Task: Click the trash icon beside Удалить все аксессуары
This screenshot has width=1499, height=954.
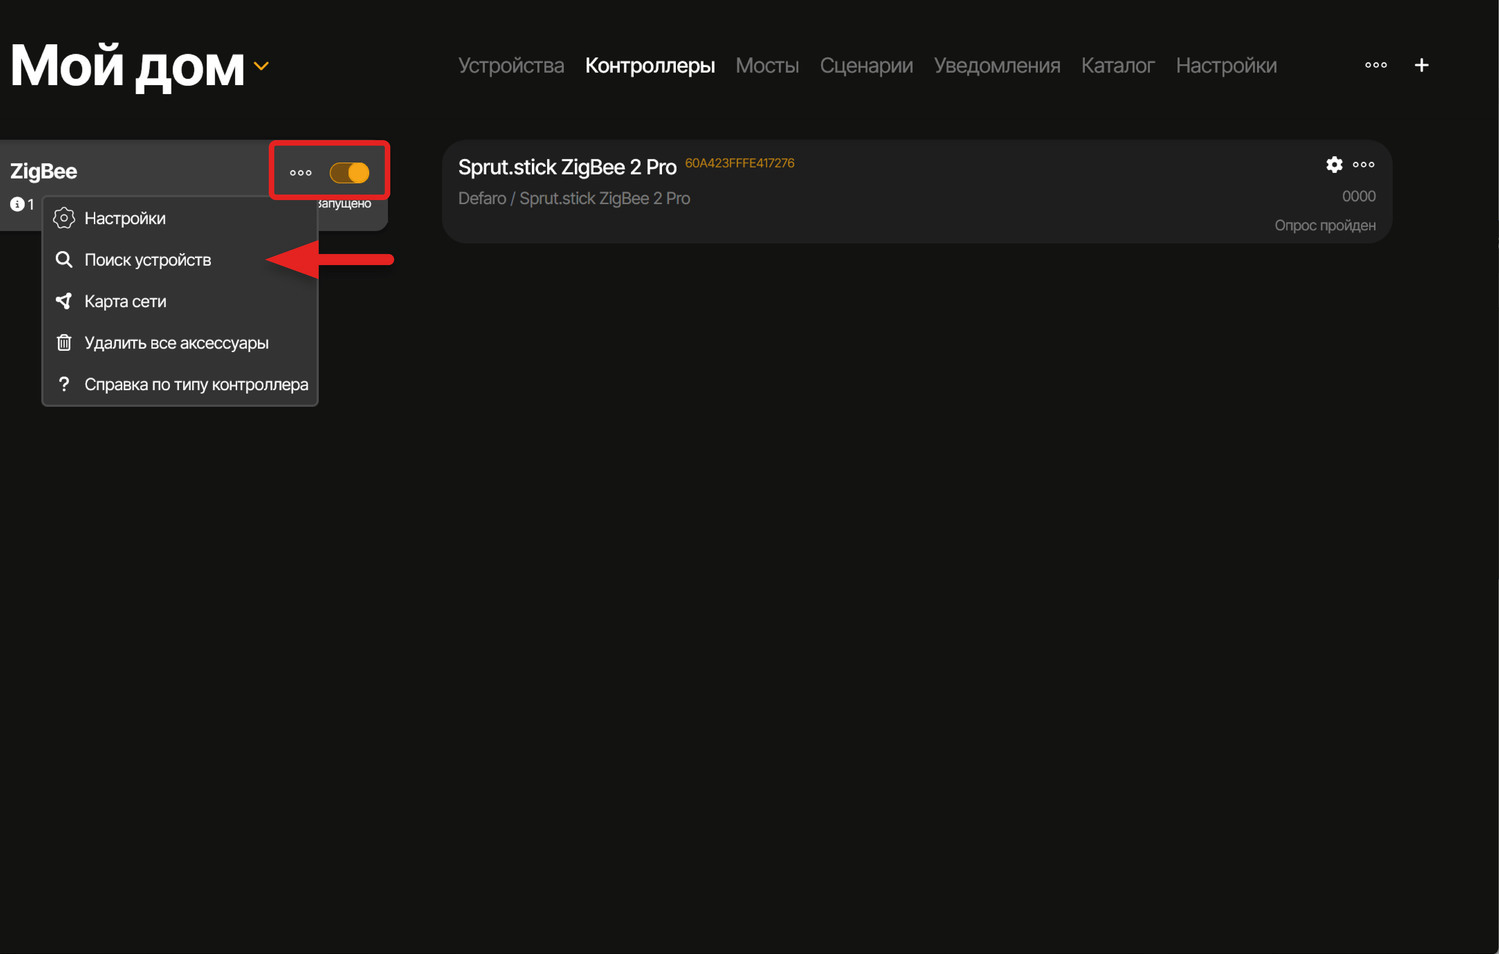Action: [63, 342]
